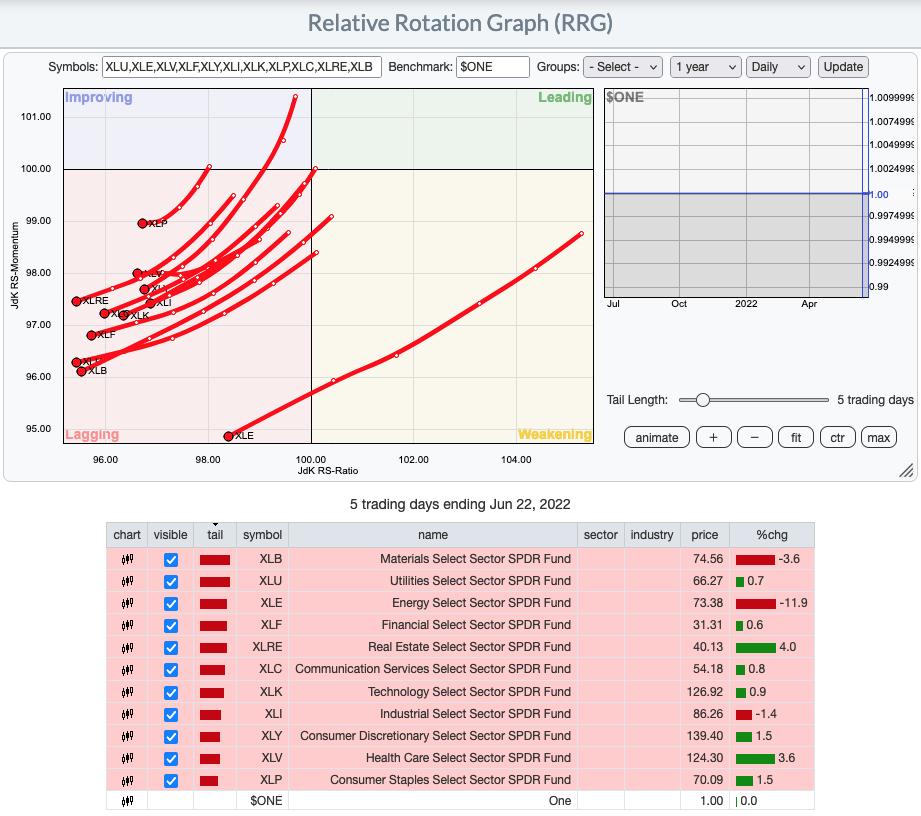Screen dimensions: 921x816
Task: Select the XLF point on graph
Action: point(91,335)
